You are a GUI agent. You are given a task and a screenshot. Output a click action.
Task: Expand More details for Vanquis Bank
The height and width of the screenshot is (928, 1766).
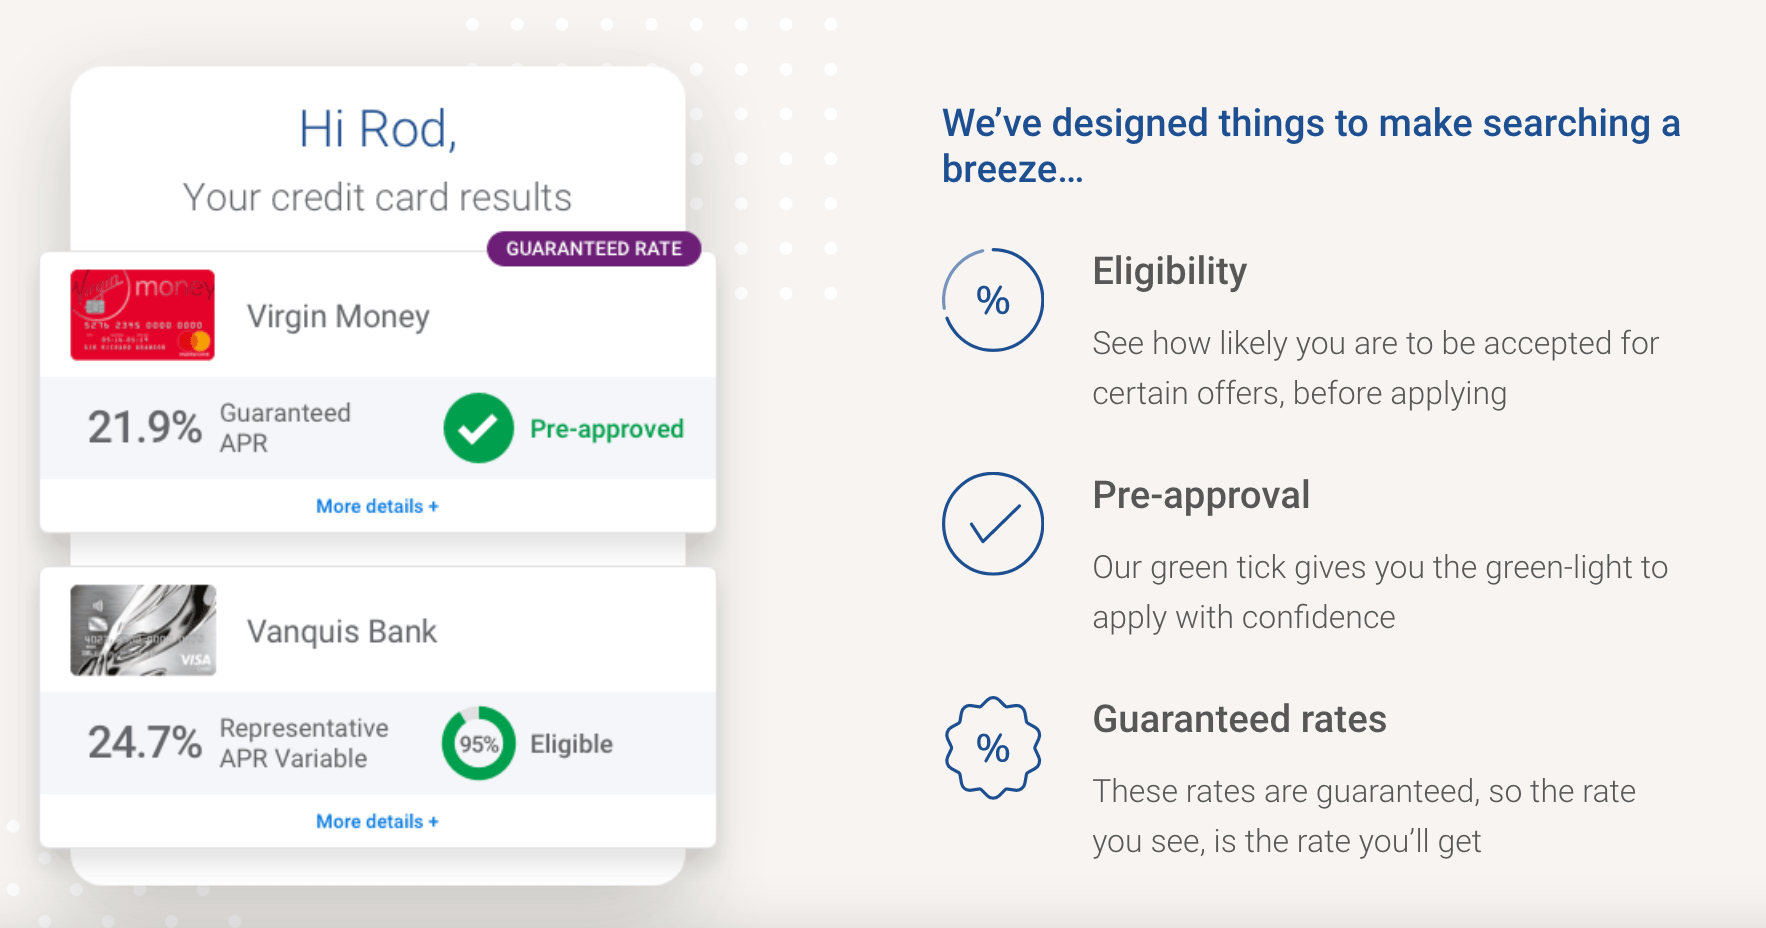click(377, 821)
